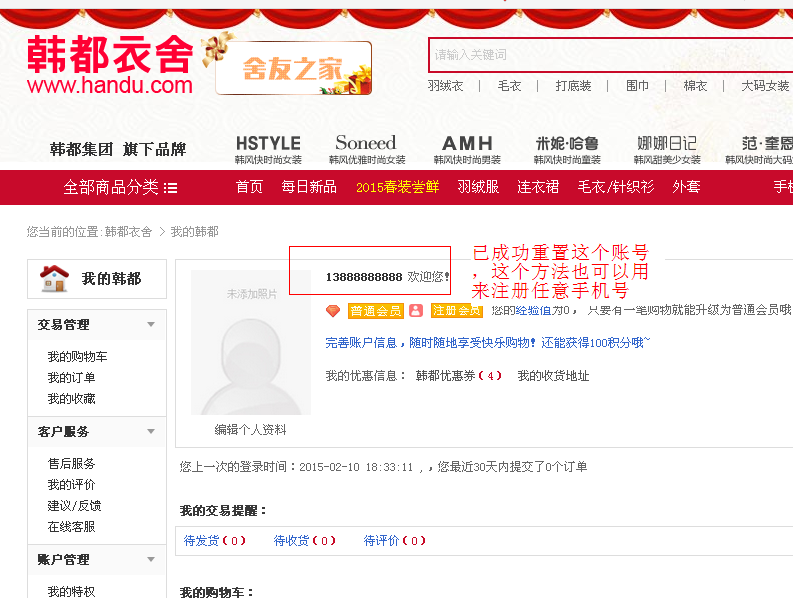The image size is (793, 598).
Task: Collapse the 账户管理 section arrow
Action: 151,560
